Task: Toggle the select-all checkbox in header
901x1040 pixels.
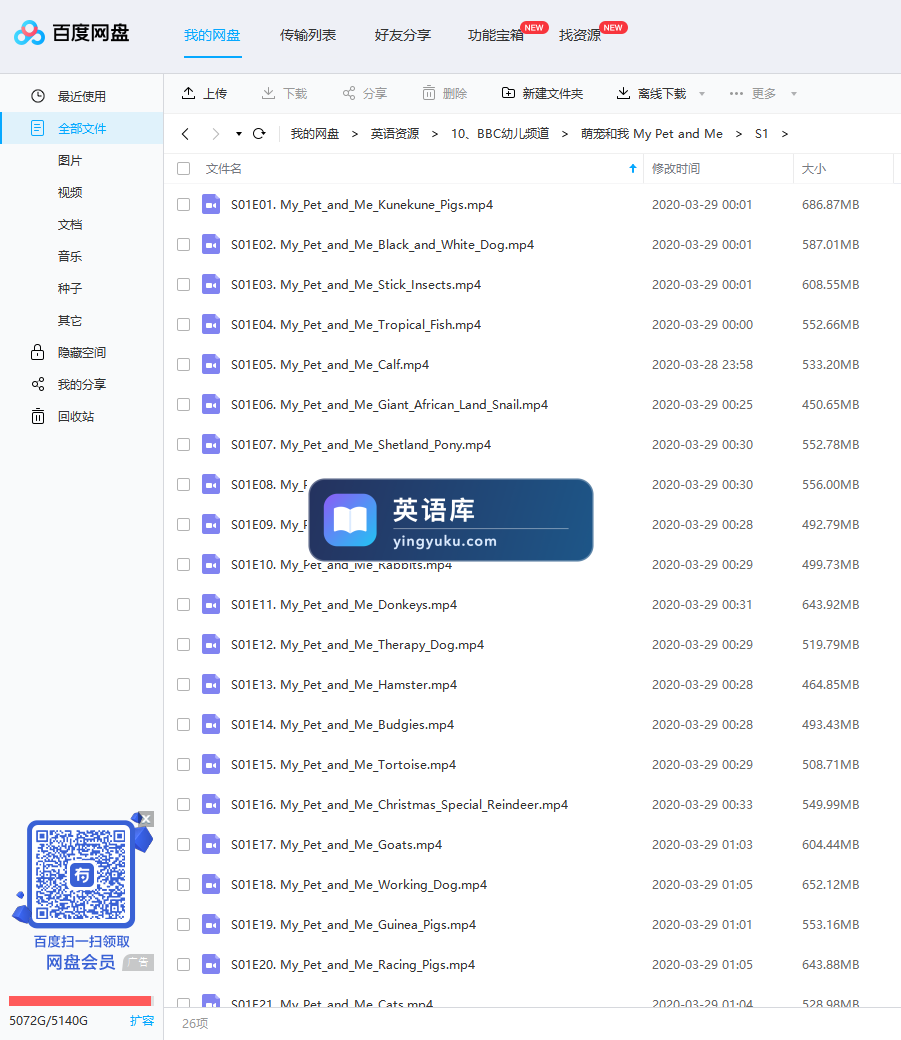Action: pos(184,168)
